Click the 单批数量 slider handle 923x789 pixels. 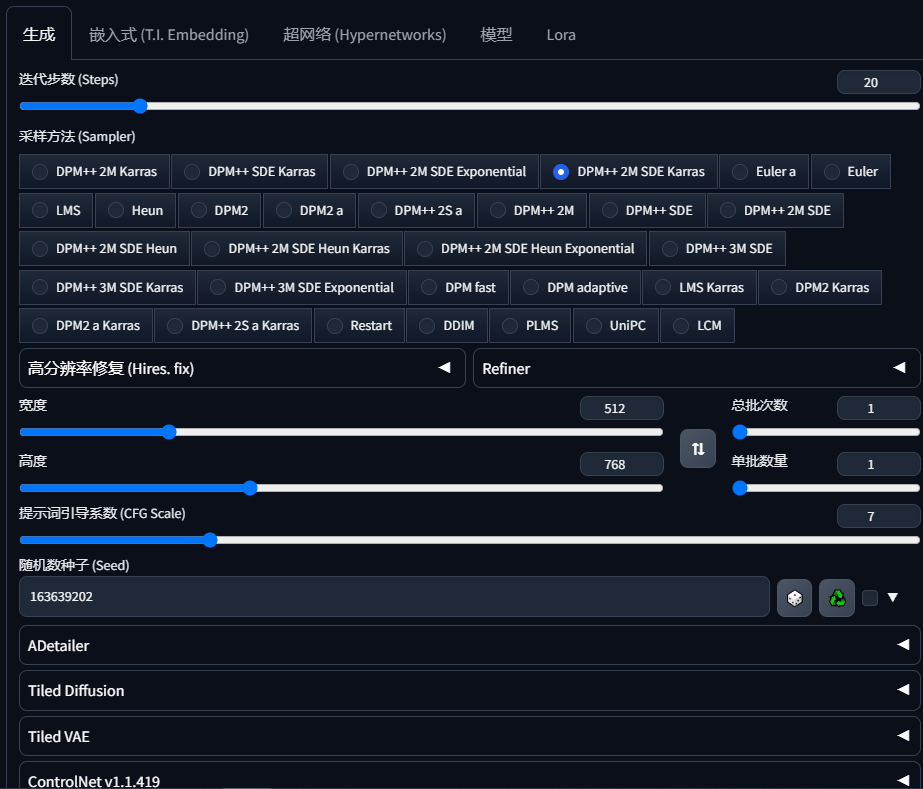740,488
